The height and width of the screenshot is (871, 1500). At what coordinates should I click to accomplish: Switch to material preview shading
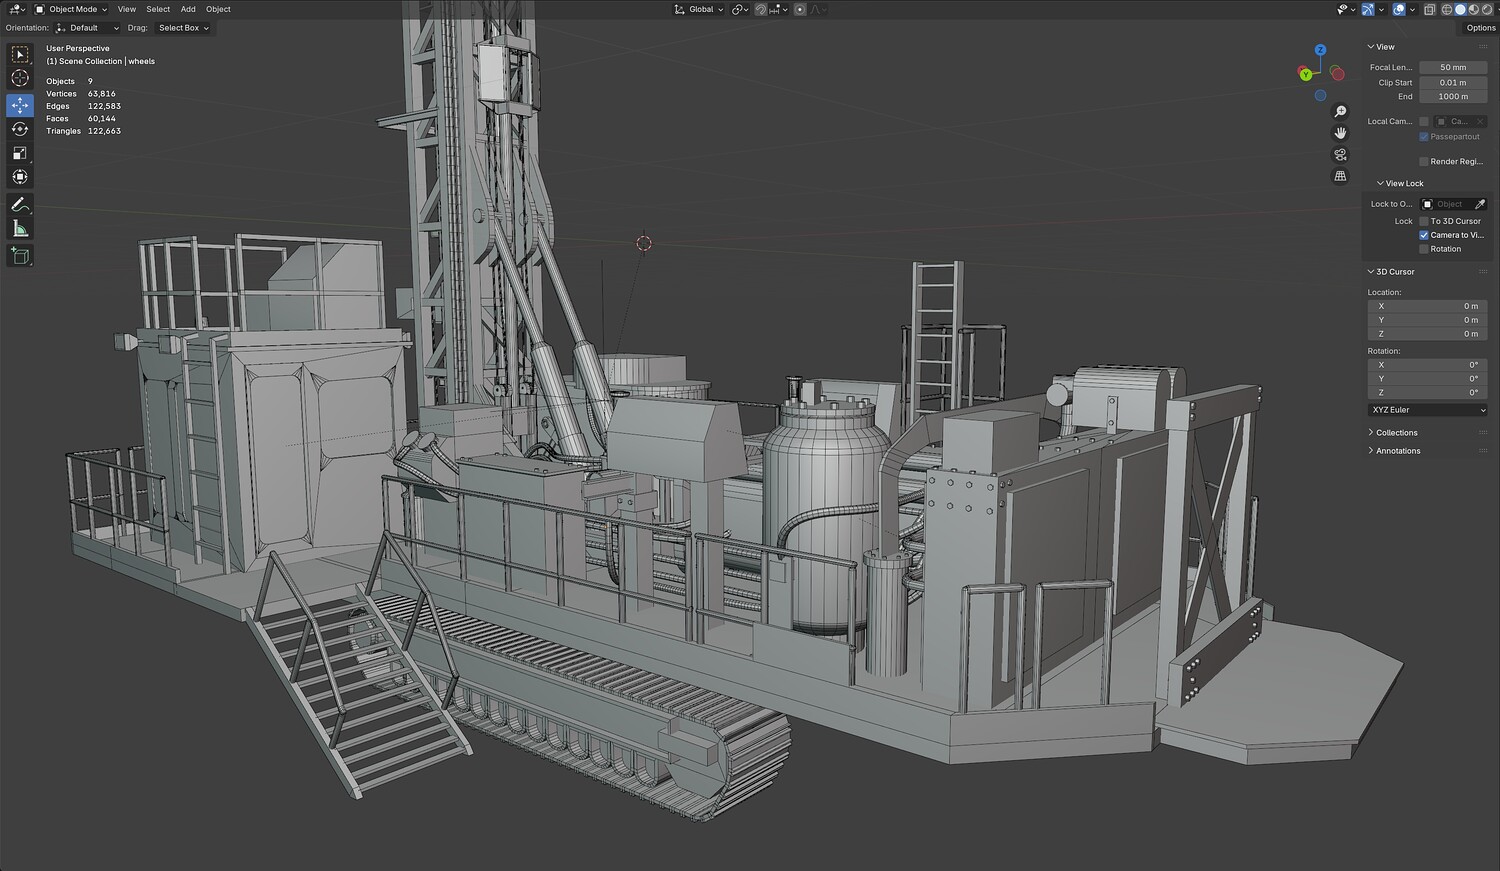(1473, 9)
